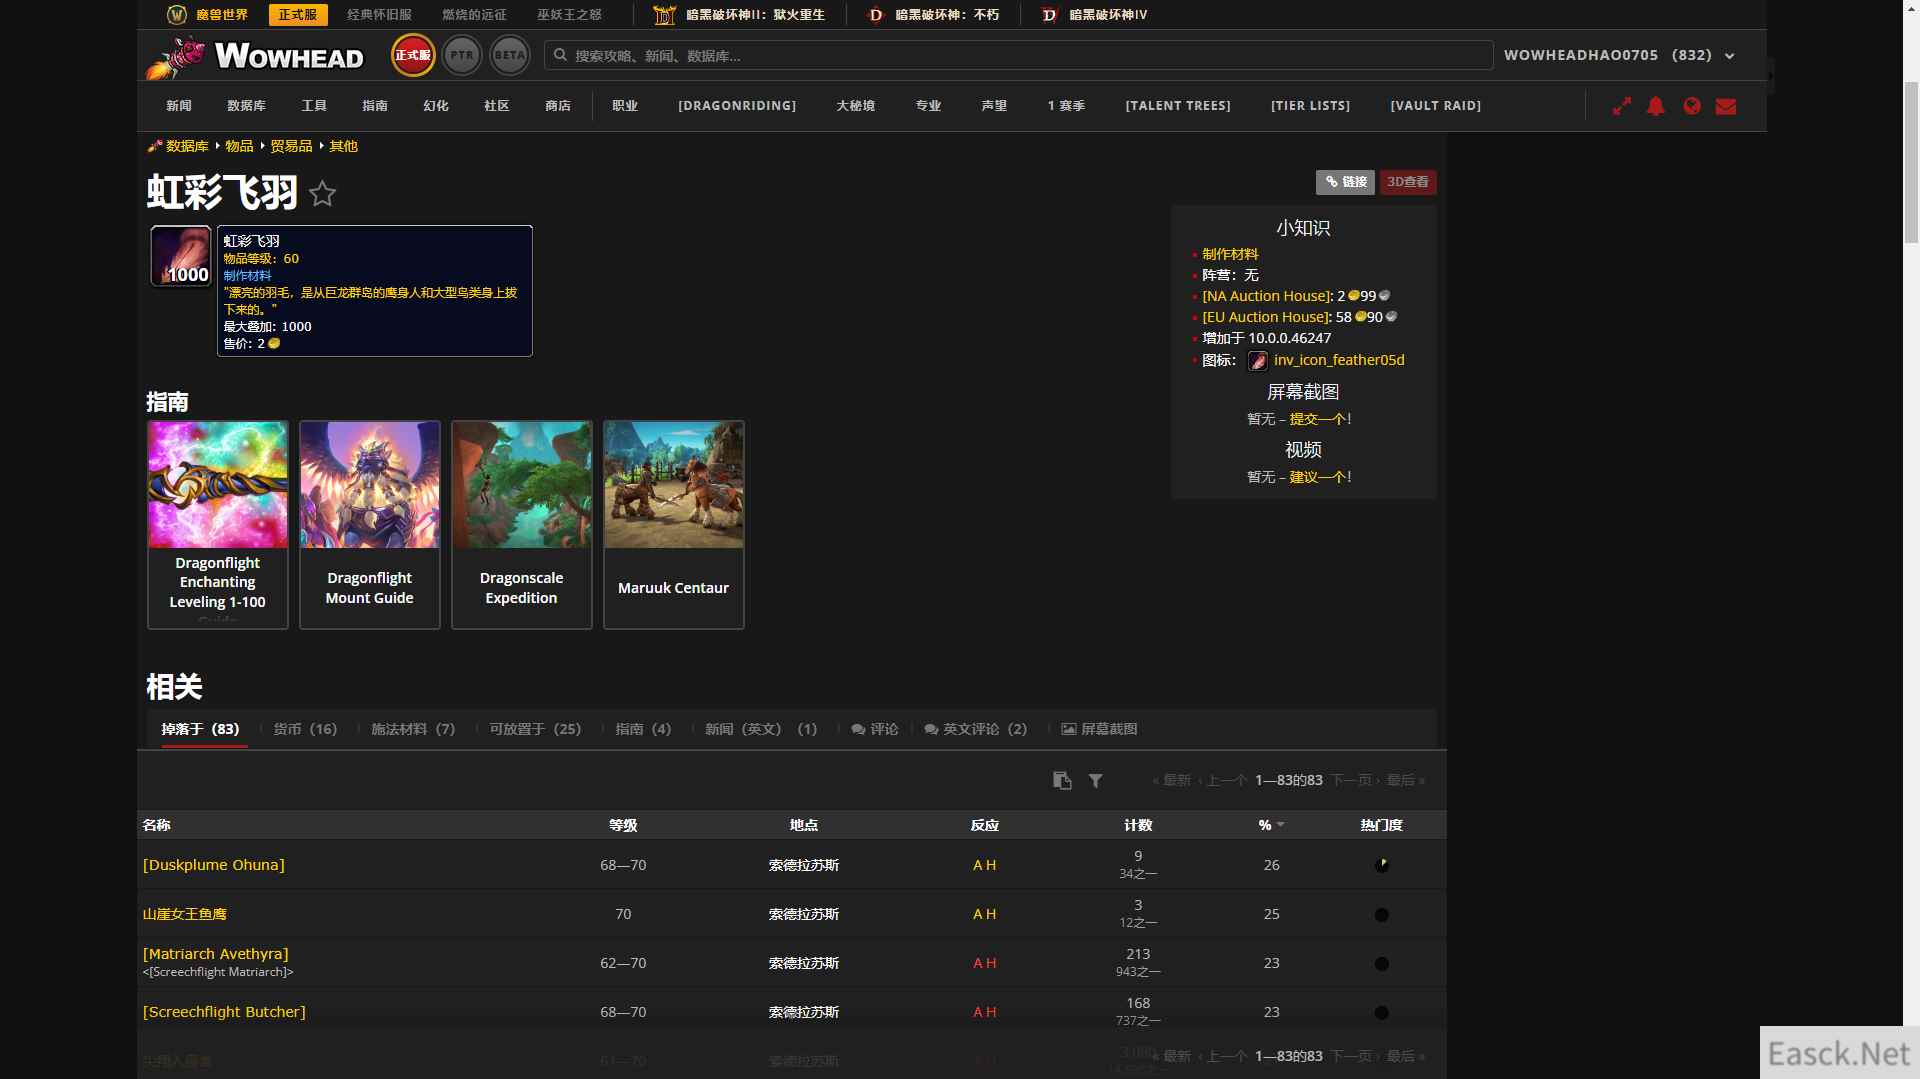1920x1079 pixels.
Task: Switch to the PTR realm badge
Action: coord(462,55)
